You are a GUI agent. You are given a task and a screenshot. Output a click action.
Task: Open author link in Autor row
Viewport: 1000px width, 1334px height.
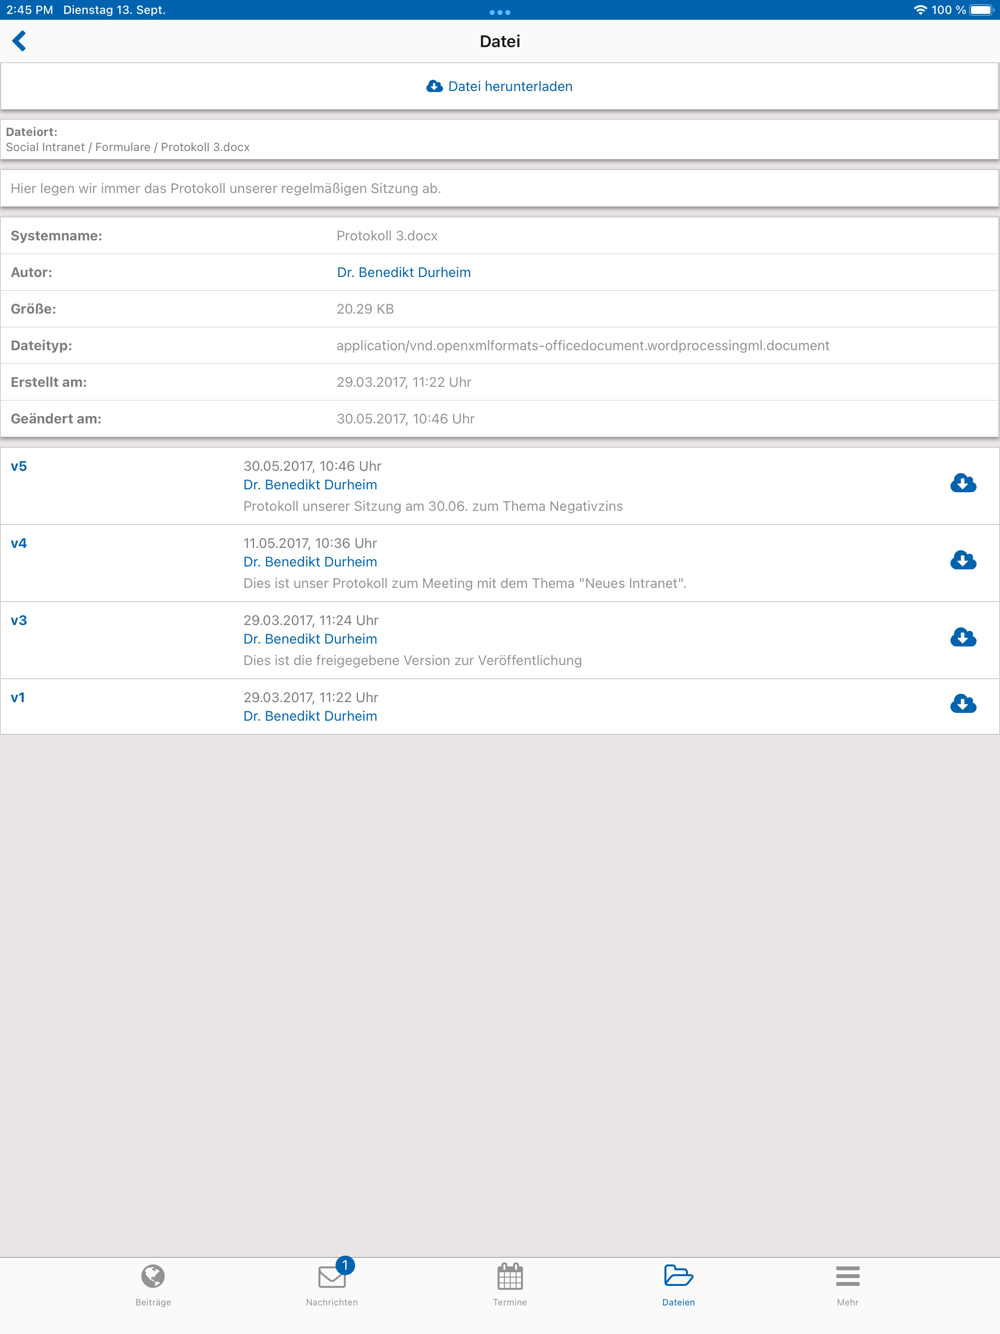[404, 272]
